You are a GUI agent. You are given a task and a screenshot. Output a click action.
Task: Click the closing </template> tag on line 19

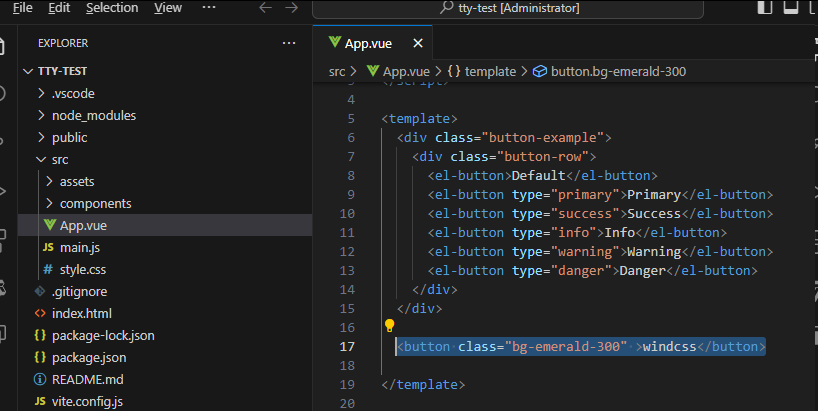coord(423,384)
